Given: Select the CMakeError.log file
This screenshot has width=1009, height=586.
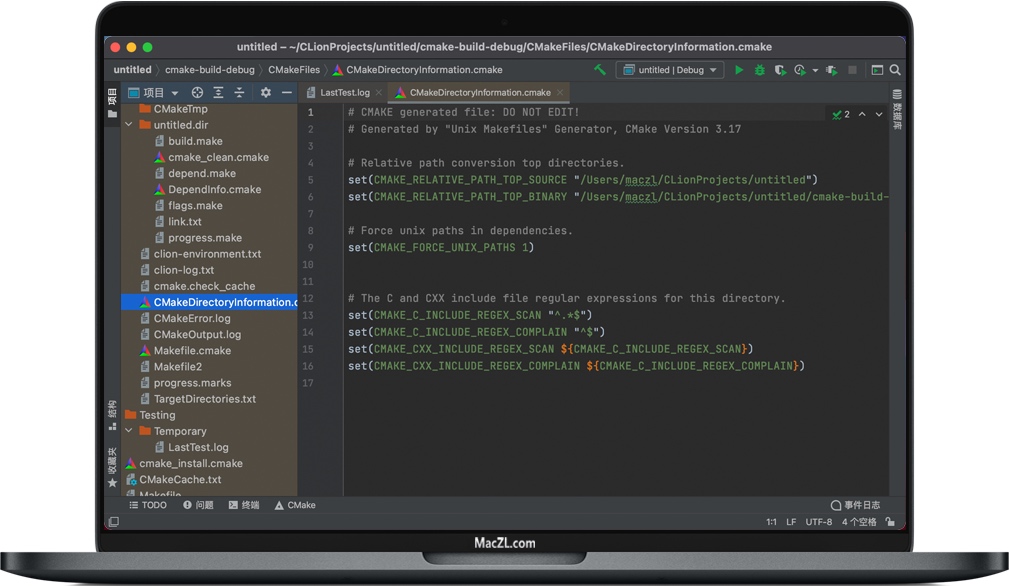Looking at the screenshot, I should 203,318.
